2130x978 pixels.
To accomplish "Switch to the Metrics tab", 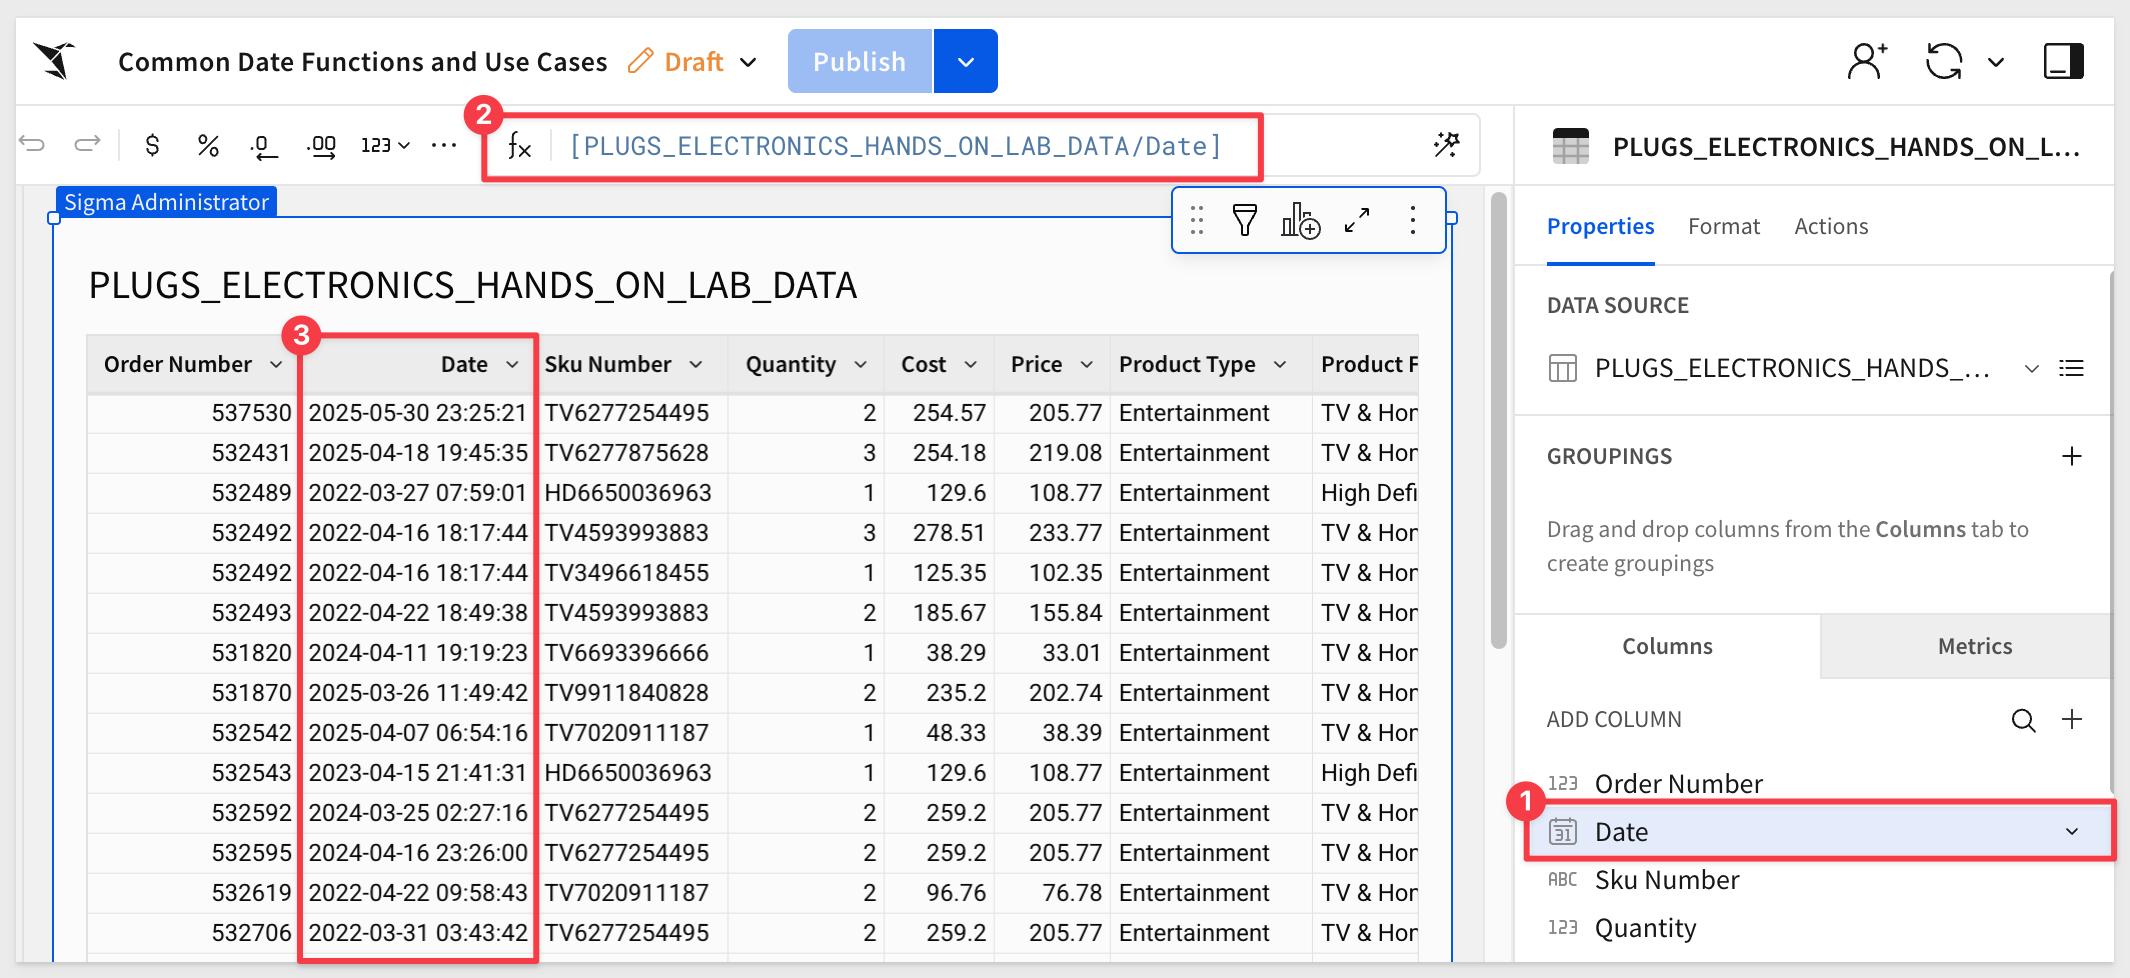I will click(x=1974, y=647).
